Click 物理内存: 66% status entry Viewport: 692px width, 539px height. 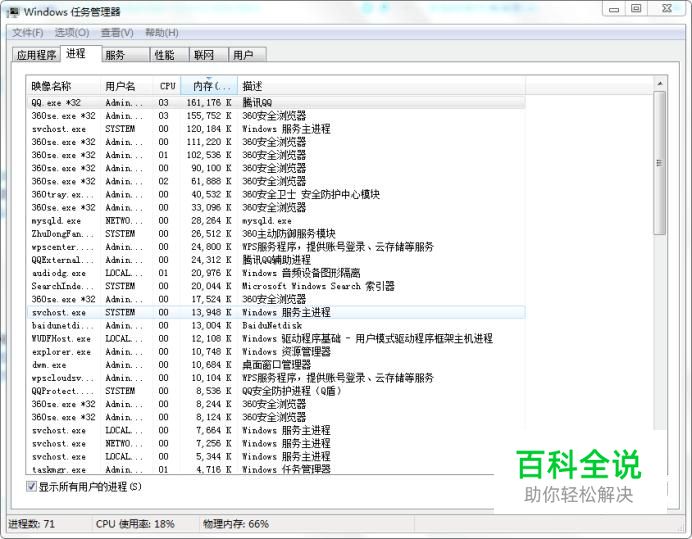pos(236,524)
